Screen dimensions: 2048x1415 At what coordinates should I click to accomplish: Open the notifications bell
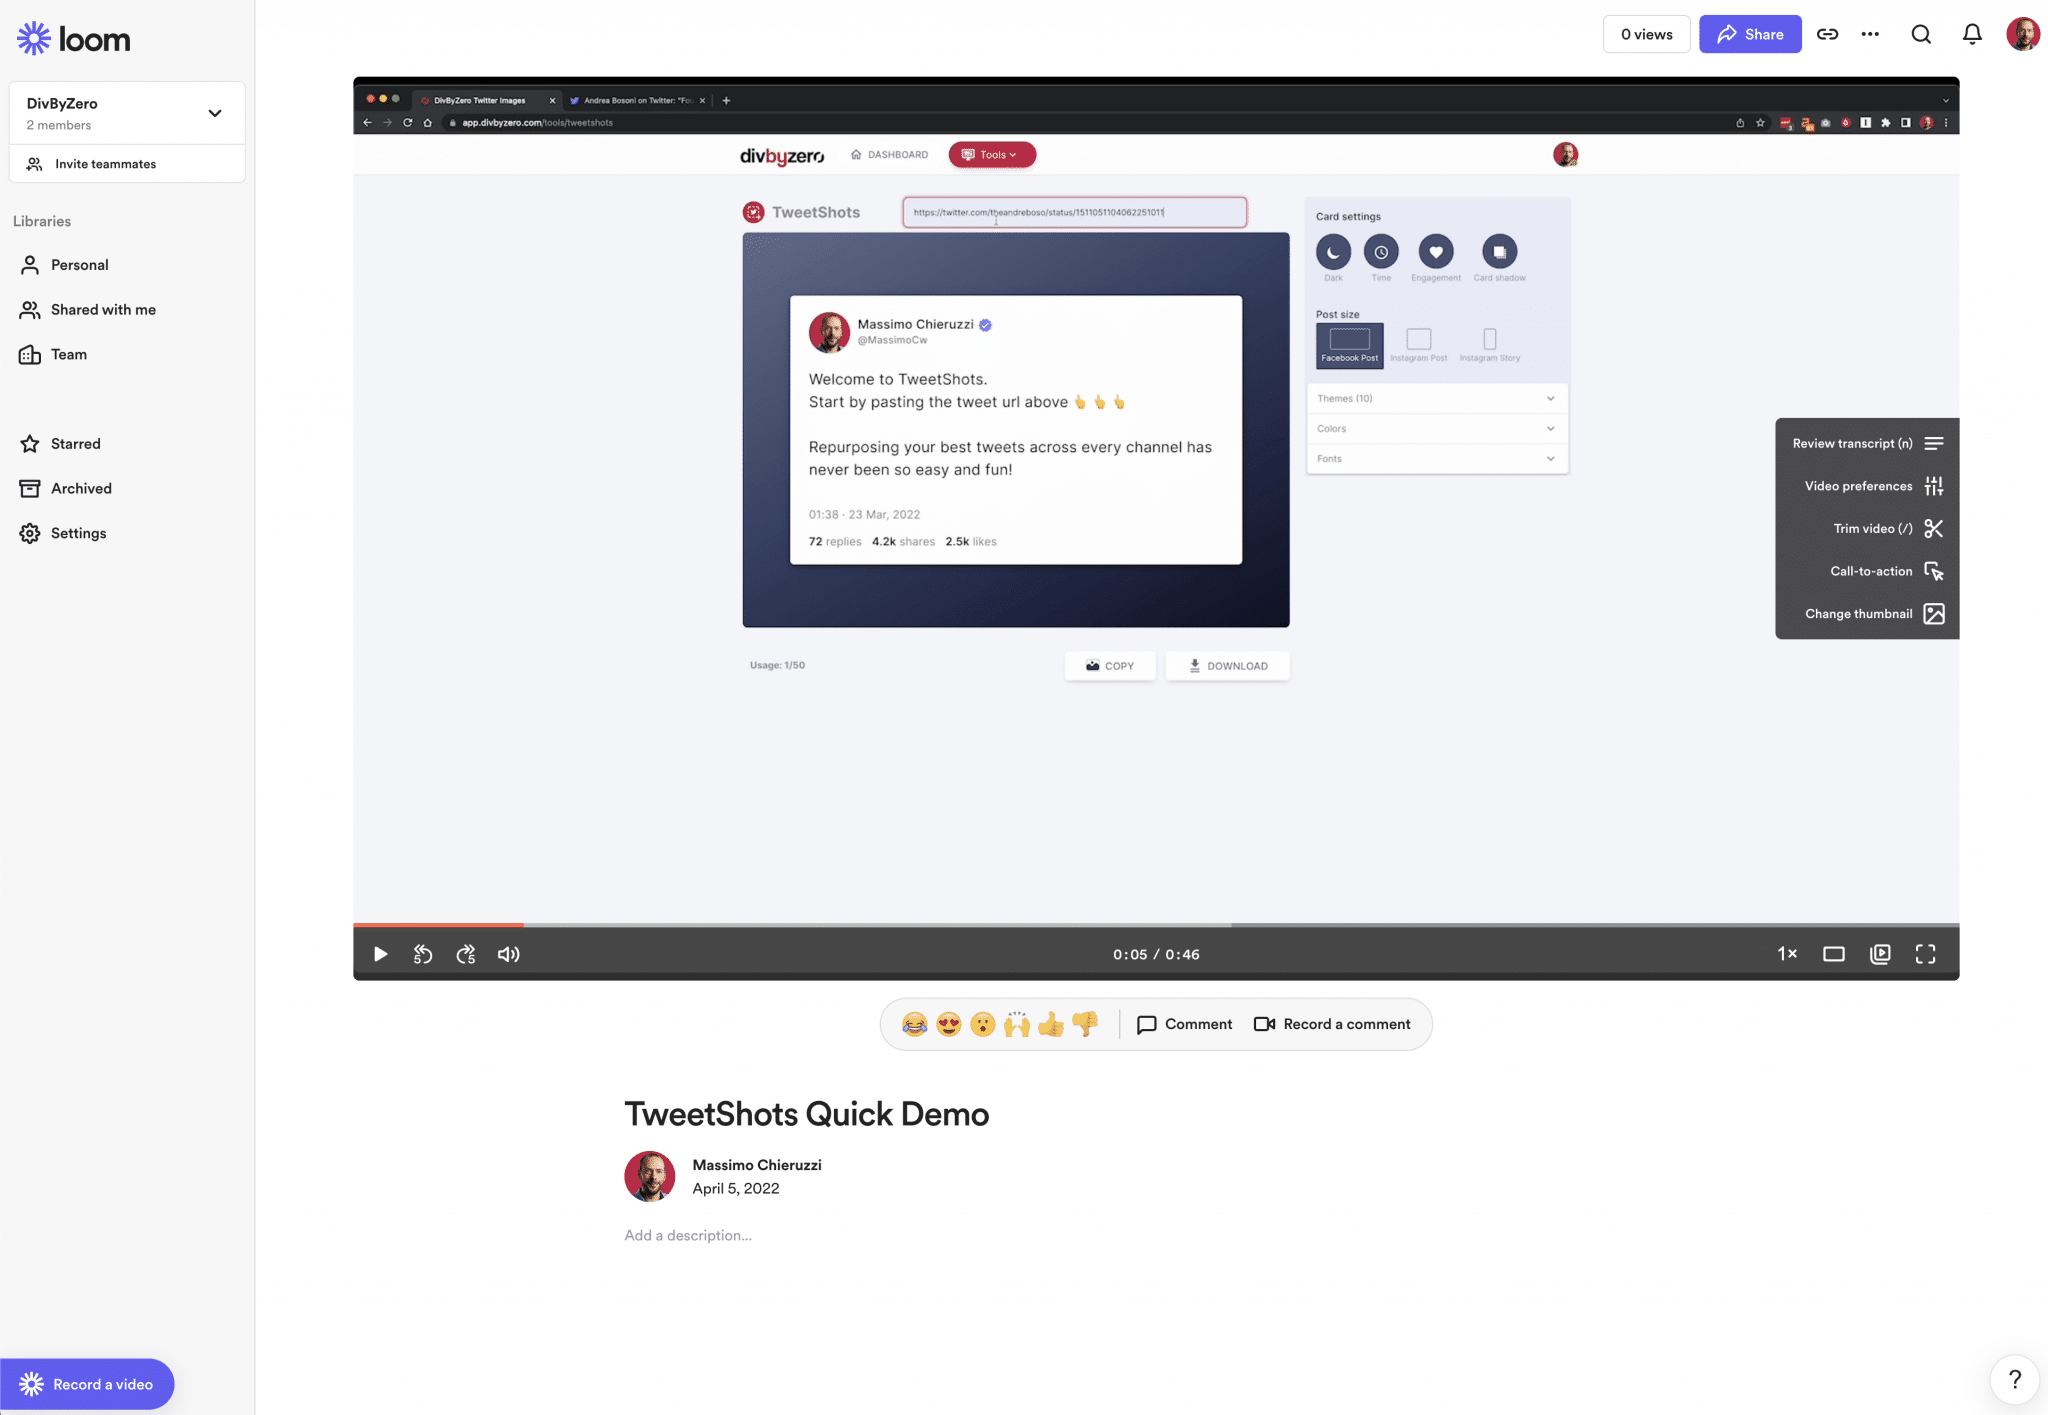[1972, 34]
